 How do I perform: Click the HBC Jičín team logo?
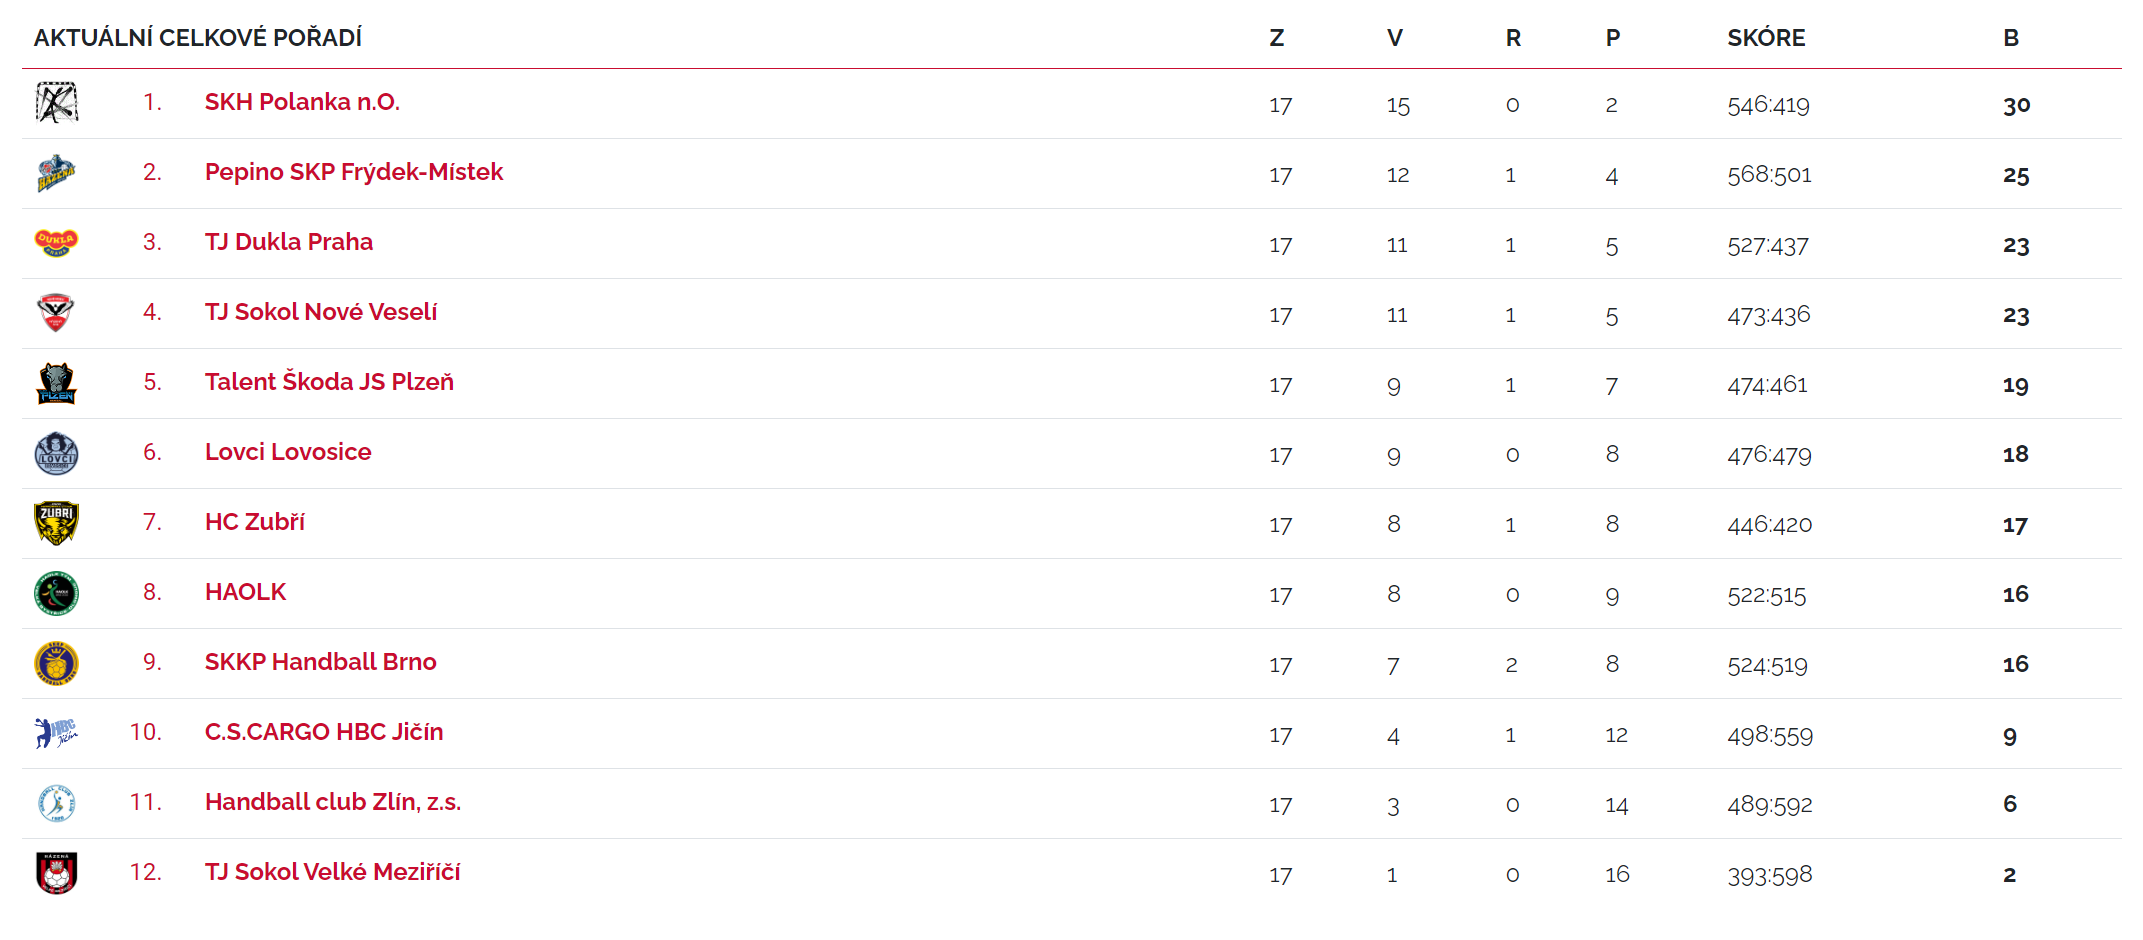[57, 733]
